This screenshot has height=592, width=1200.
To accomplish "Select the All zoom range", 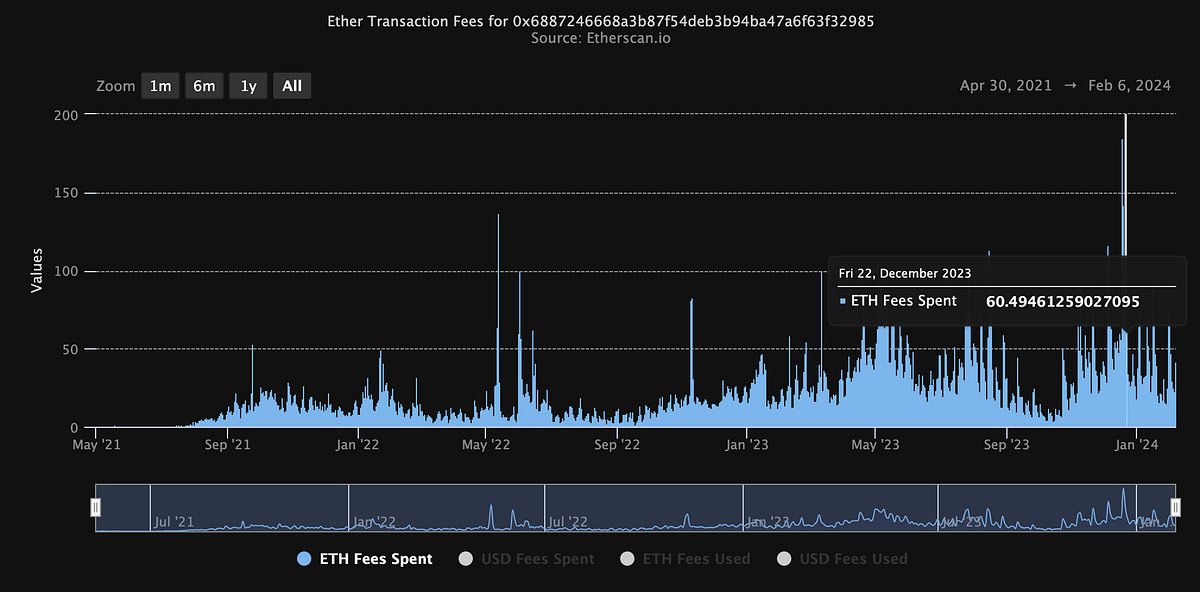I will tap(292, 86).
